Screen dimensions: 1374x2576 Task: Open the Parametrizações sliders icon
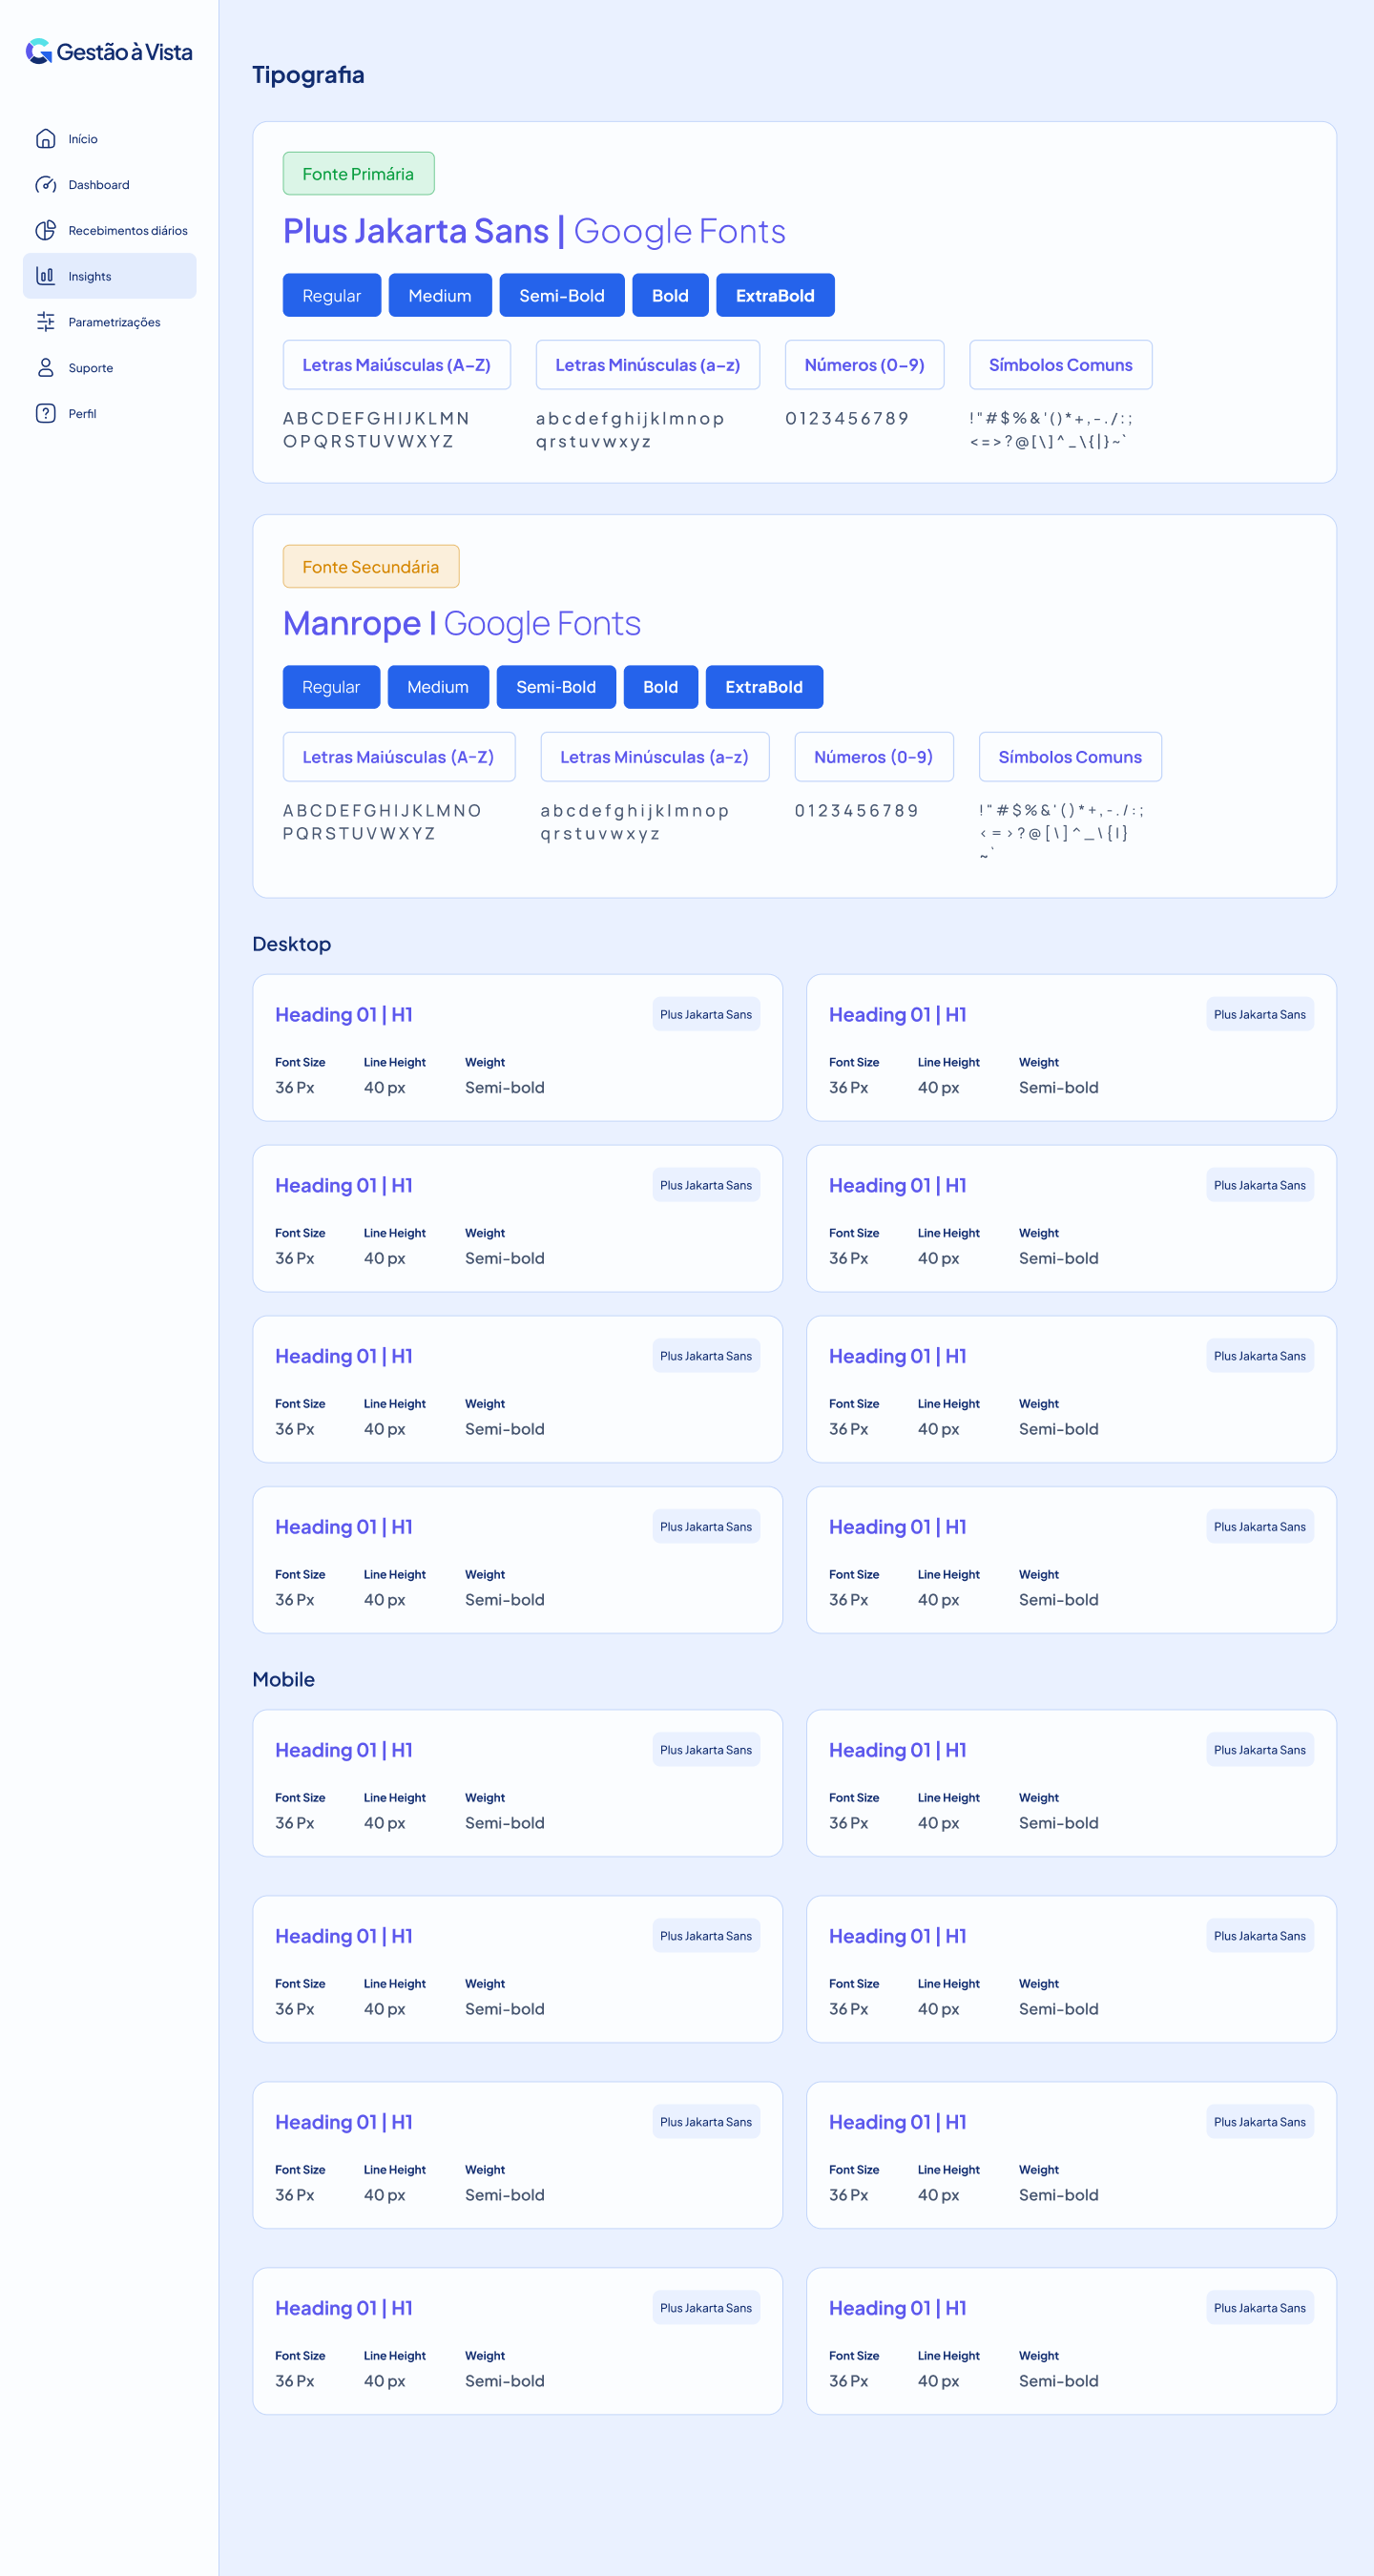(x=46, y=322)
